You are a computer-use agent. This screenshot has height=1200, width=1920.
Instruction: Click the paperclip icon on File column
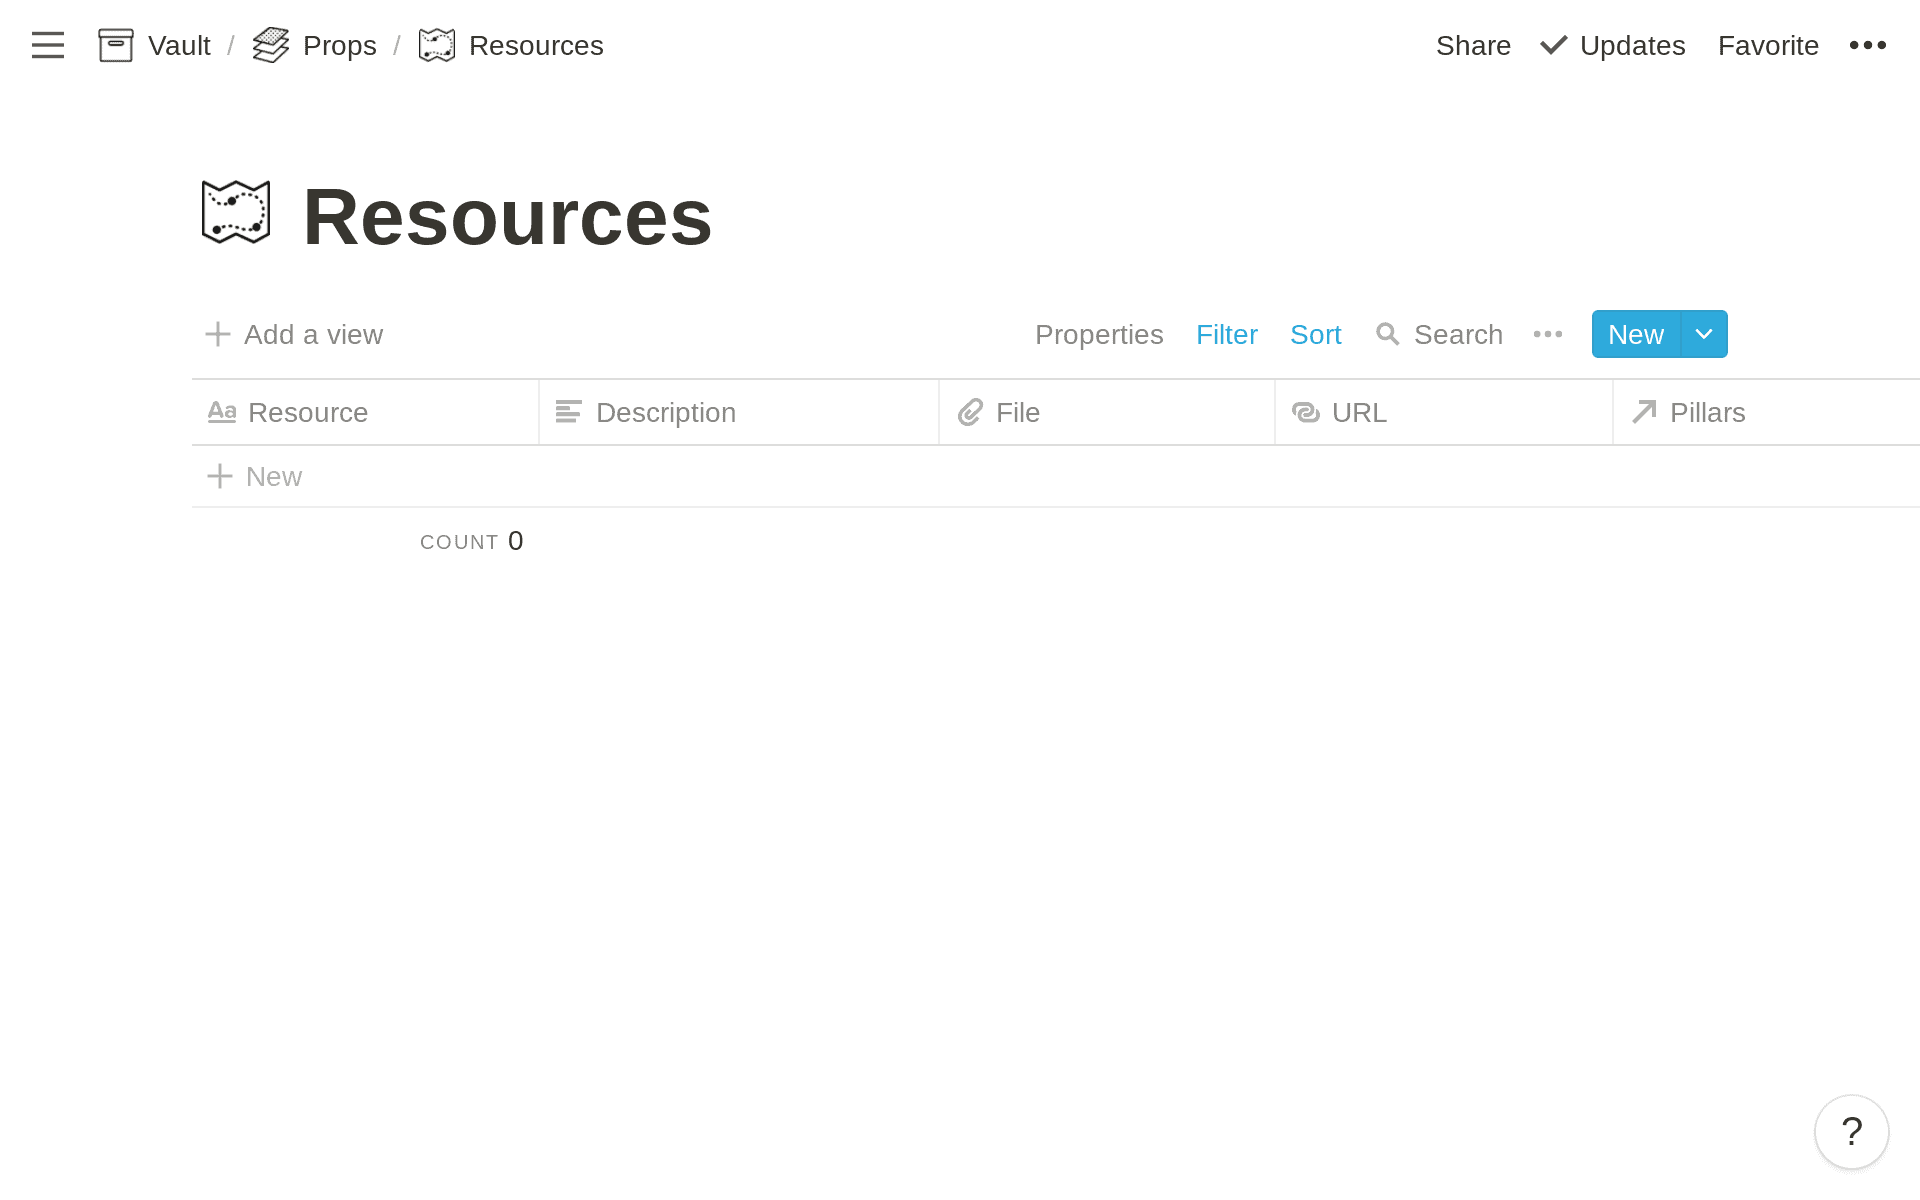click(x=970, y=411)
